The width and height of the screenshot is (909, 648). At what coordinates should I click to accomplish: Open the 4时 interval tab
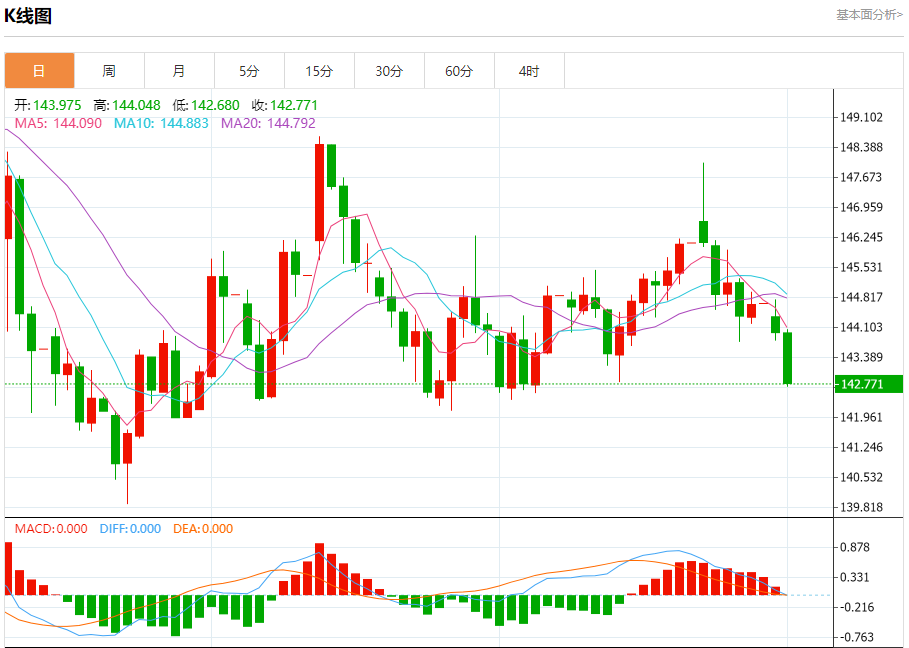pos(529,71)
